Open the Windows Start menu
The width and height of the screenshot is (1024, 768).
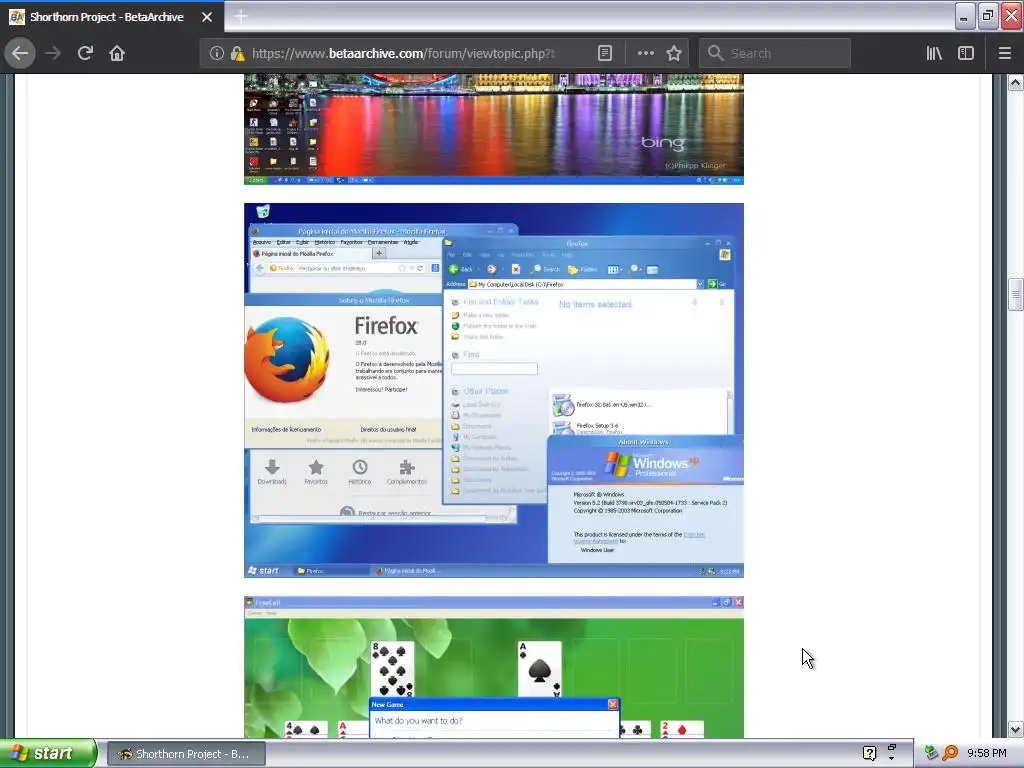(48, 754)
